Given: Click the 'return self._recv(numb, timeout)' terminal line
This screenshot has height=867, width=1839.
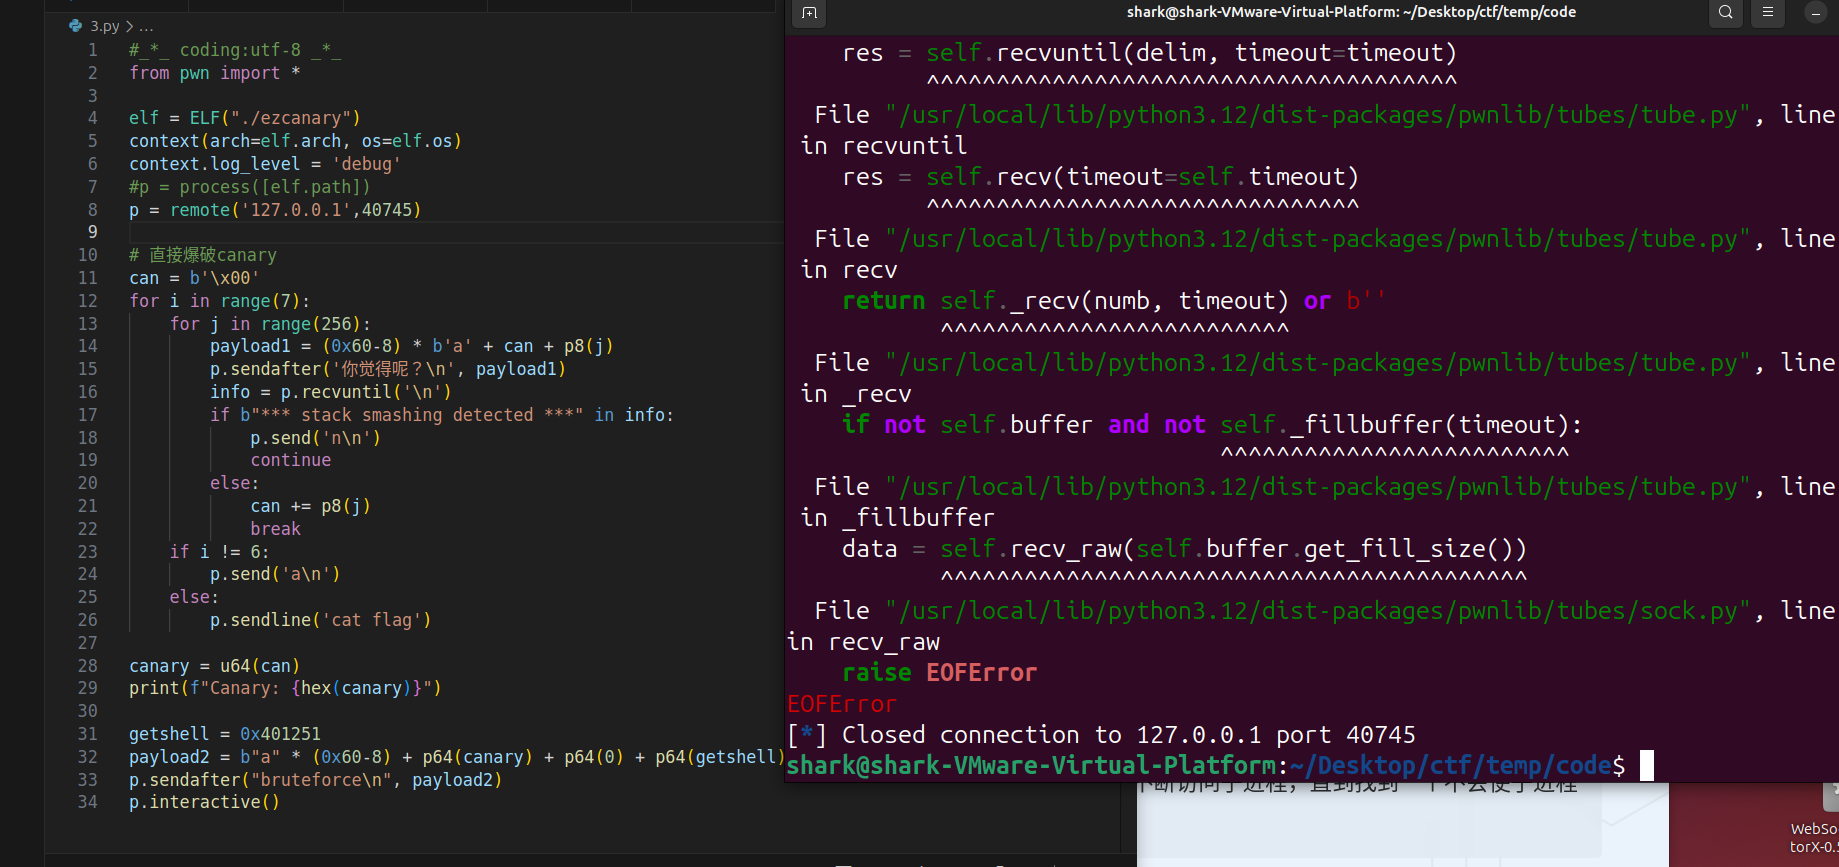Looking at the screenshot, I should 1115,301.
